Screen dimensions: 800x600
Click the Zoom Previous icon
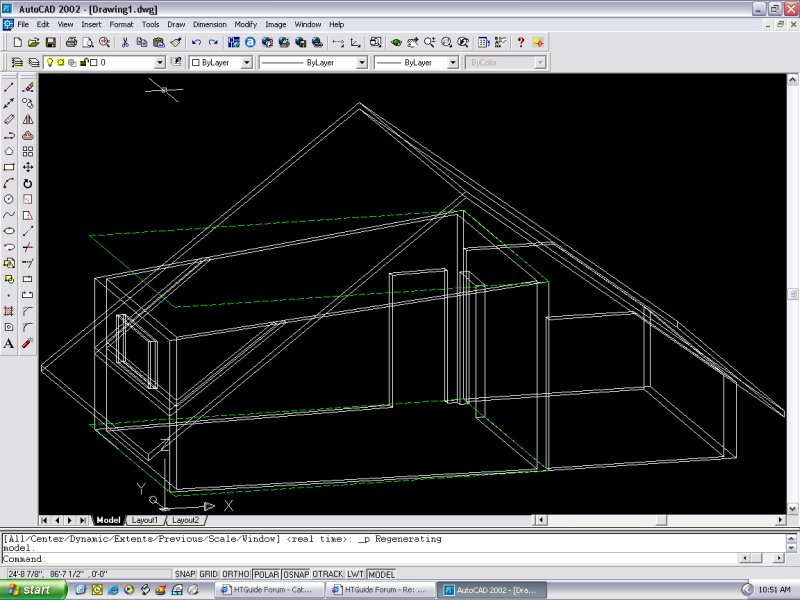463,42
